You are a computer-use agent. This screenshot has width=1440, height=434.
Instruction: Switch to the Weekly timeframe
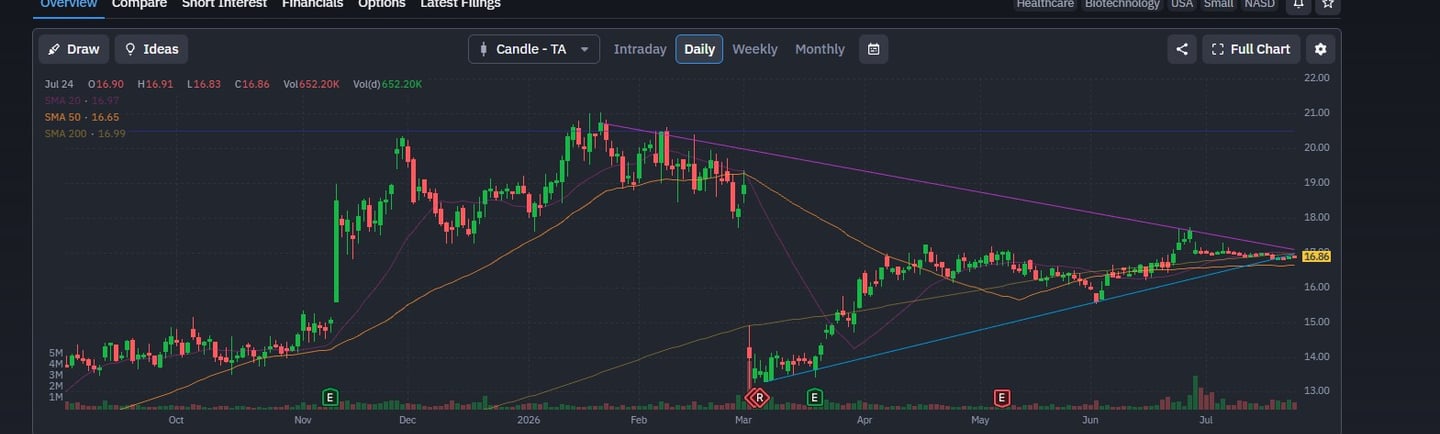coord(755,49)
